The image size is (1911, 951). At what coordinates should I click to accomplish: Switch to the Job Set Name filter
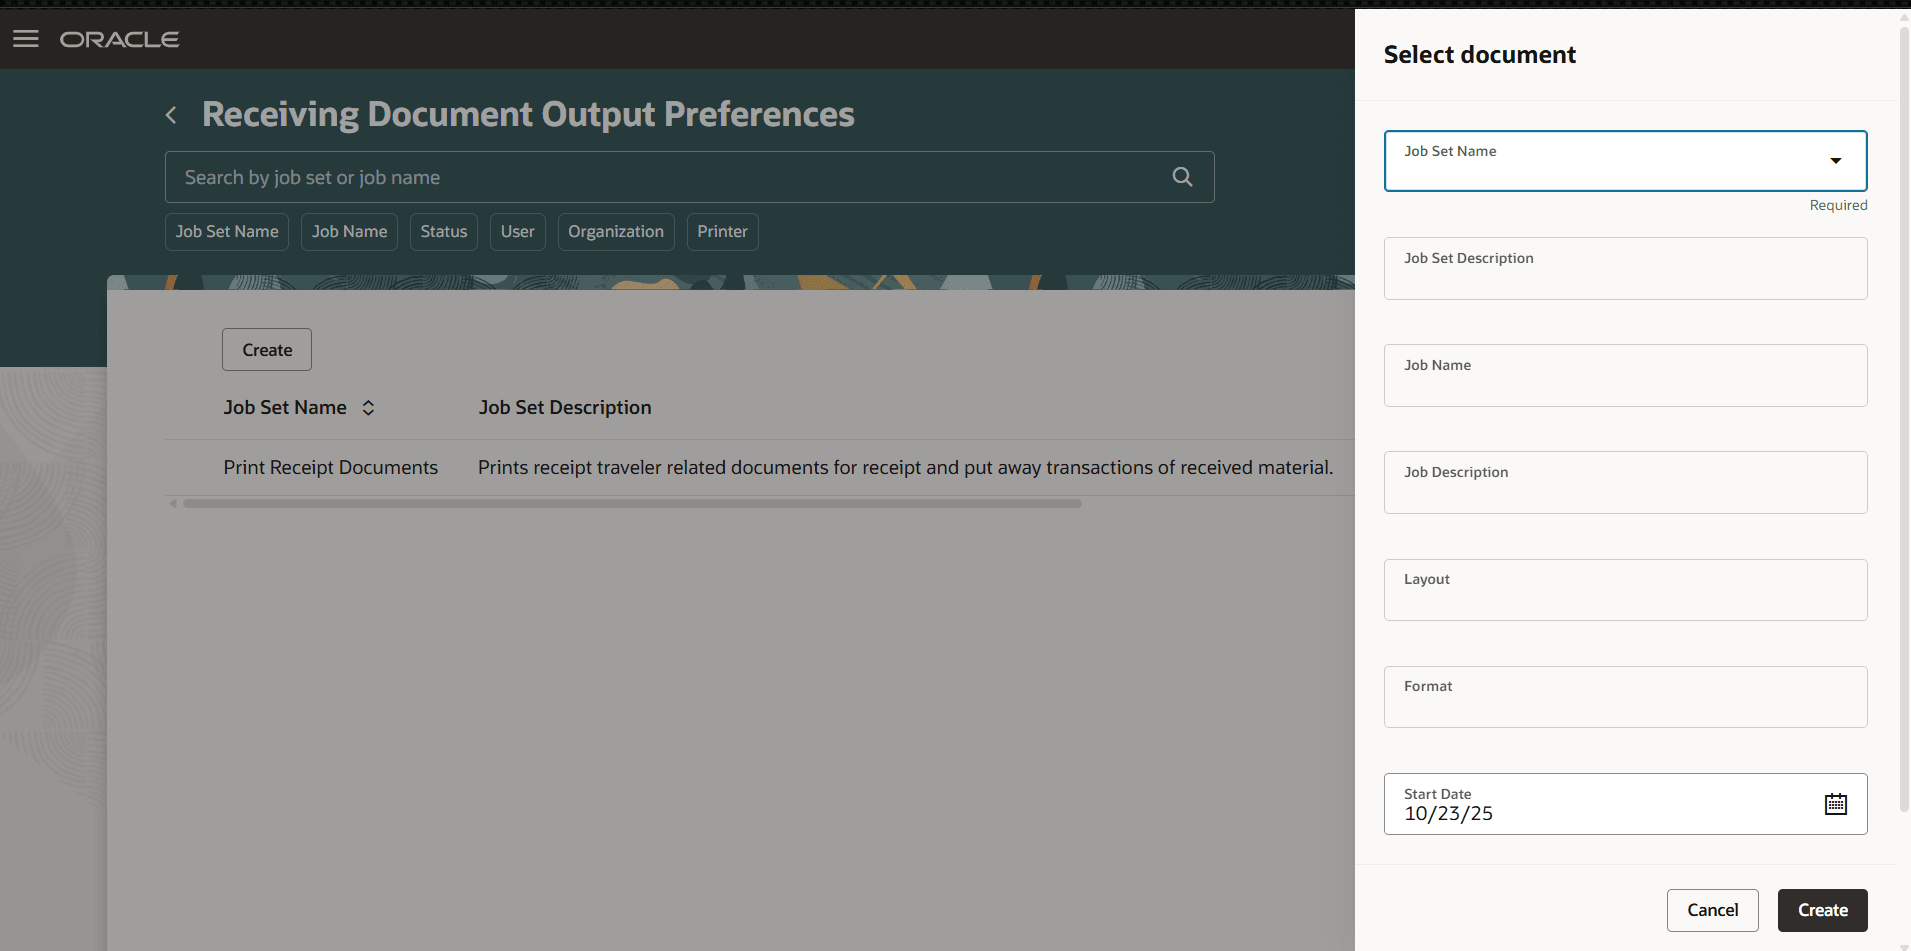coord(226,231)
